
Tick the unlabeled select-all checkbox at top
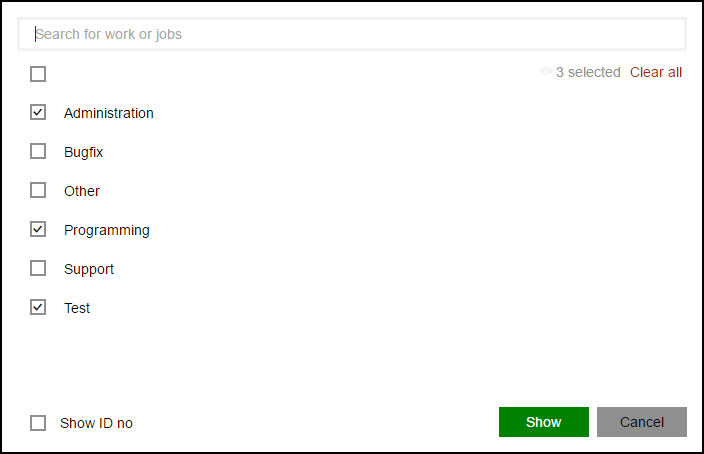pyautogui.click(x=38, y=74)
